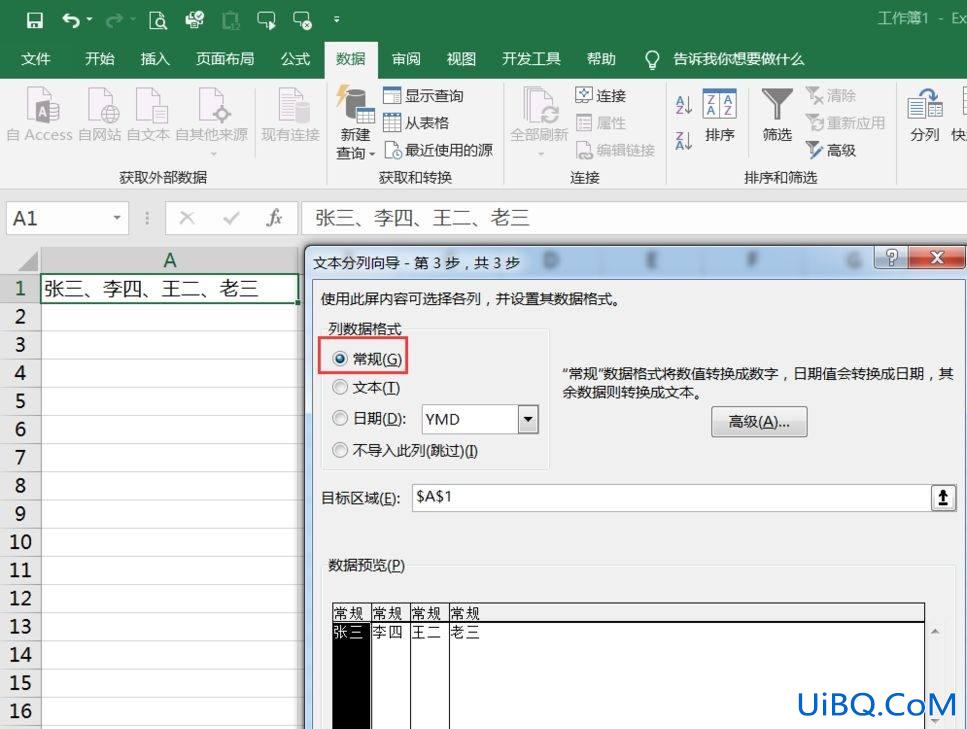Switch to the 开始 ribbon tab
This screenshot has height=729, width=967.
click(x=99, y=59)
